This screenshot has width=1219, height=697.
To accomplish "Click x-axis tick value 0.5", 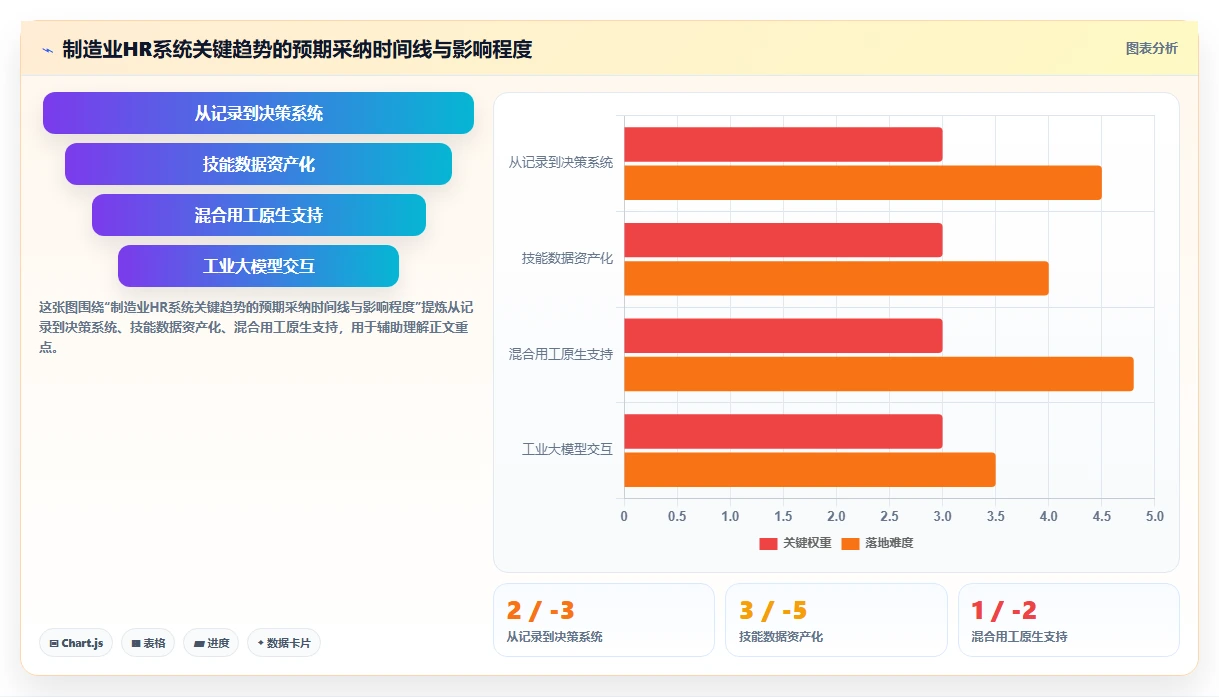I will pyautogui.click(x=677, y=516).
